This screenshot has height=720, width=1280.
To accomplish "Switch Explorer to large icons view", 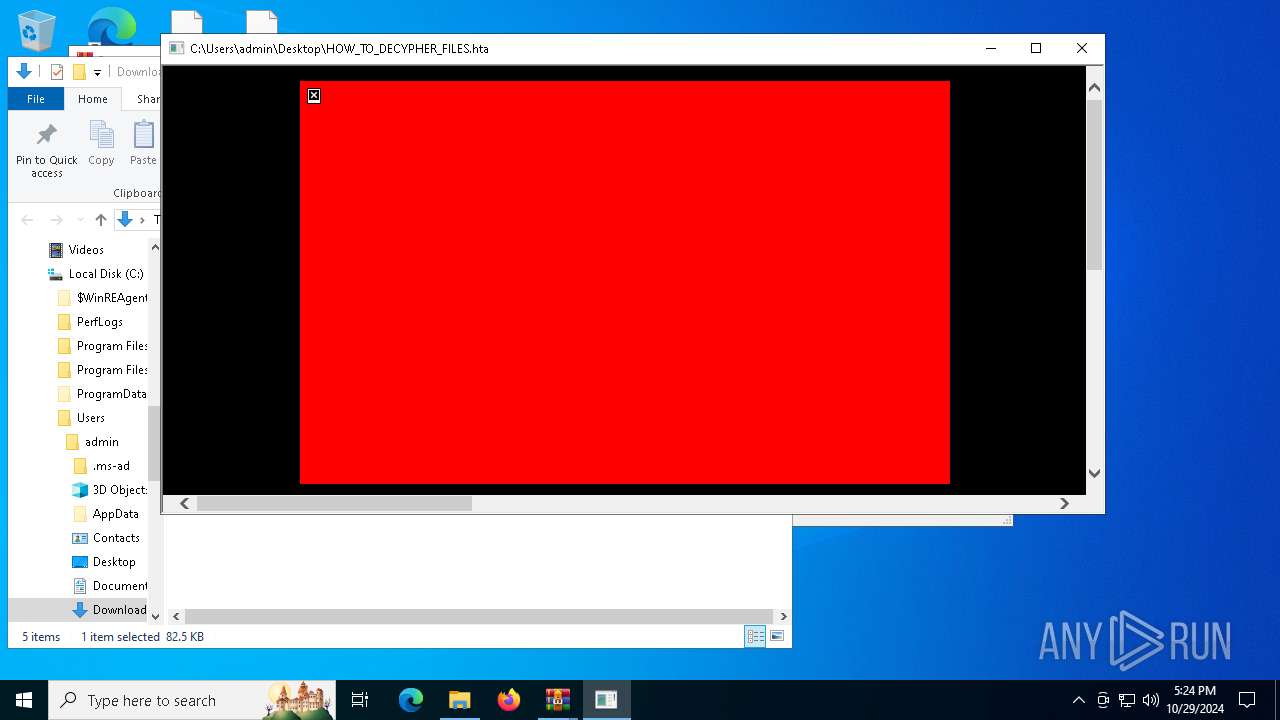I will [x=776, y=636].
